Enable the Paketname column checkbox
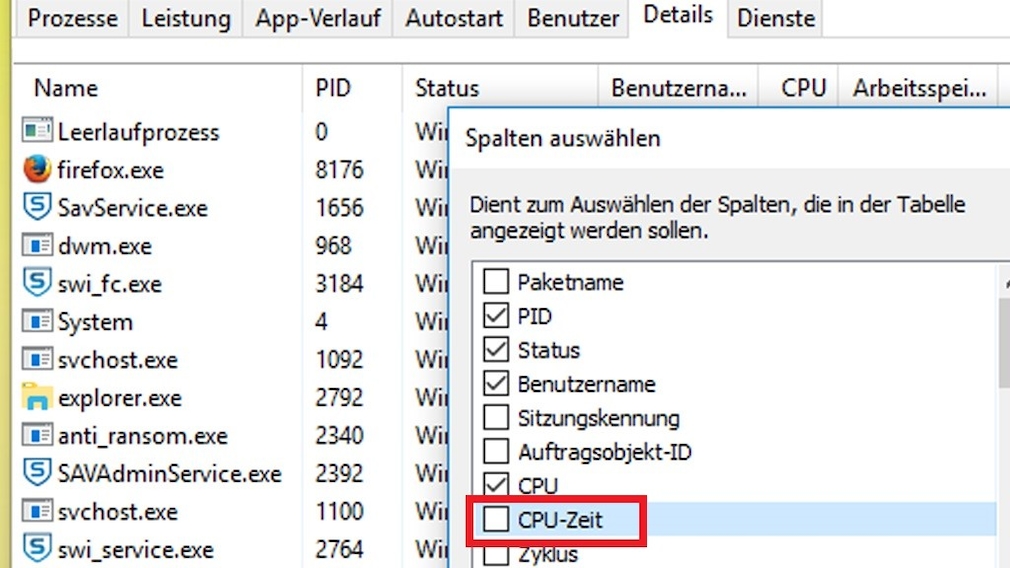Image resolution: width=1010 pixels, height=568 pixels. [x=496, y=281]
